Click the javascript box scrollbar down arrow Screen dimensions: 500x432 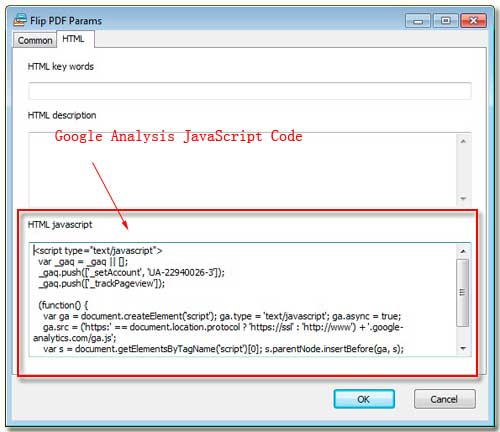point(463,348)
